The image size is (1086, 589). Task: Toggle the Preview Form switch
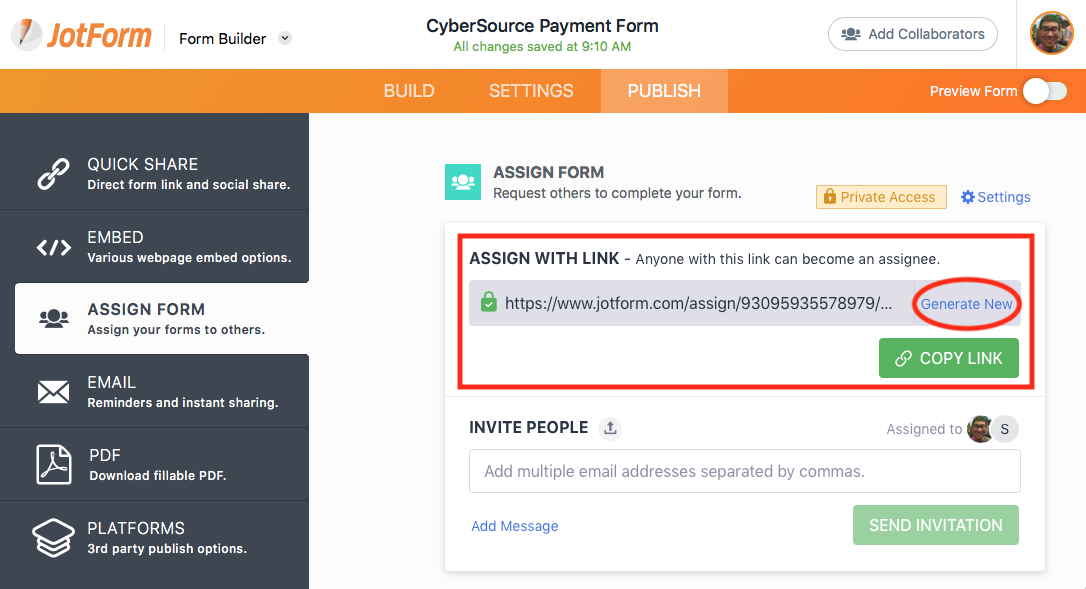(x=1044, y=91)
